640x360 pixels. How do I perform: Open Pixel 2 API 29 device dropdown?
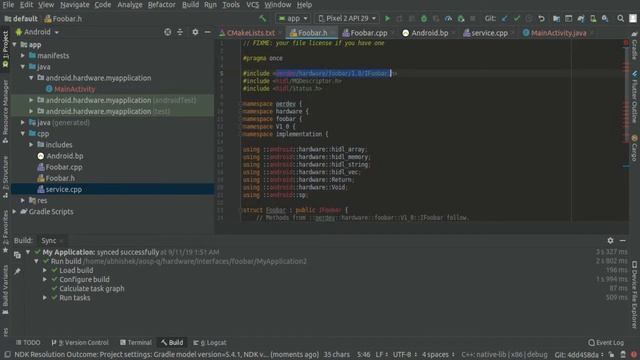click(x=347, y=18)
